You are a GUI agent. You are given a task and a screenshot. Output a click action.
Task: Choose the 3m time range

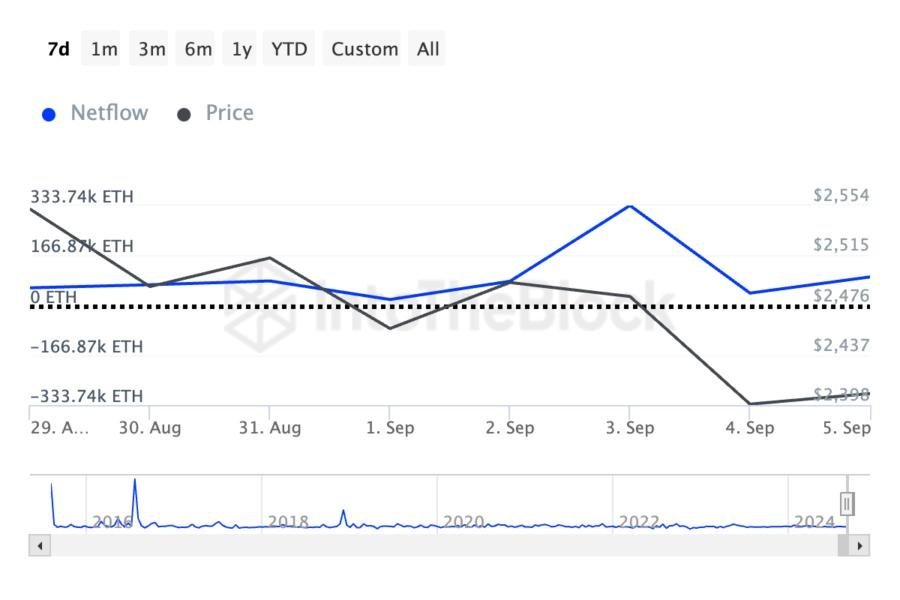point(151,49)
